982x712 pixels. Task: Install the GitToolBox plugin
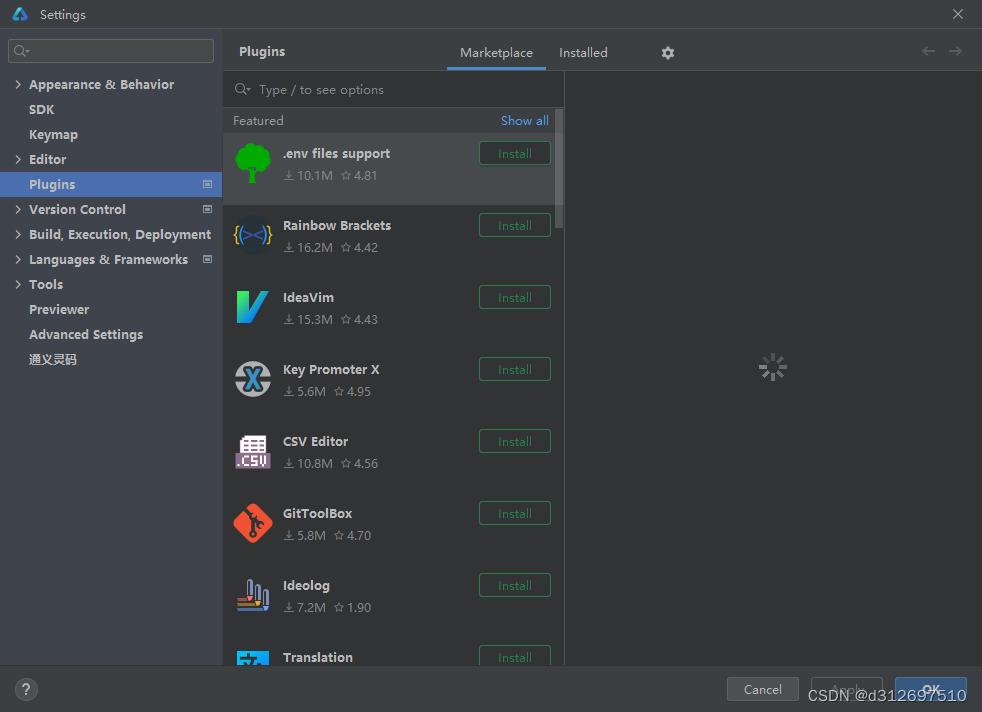515,513
